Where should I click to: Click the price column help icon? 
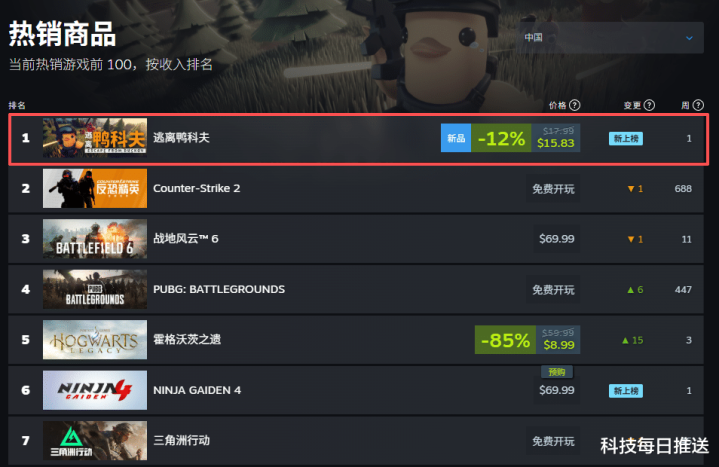tap(575, 105)
